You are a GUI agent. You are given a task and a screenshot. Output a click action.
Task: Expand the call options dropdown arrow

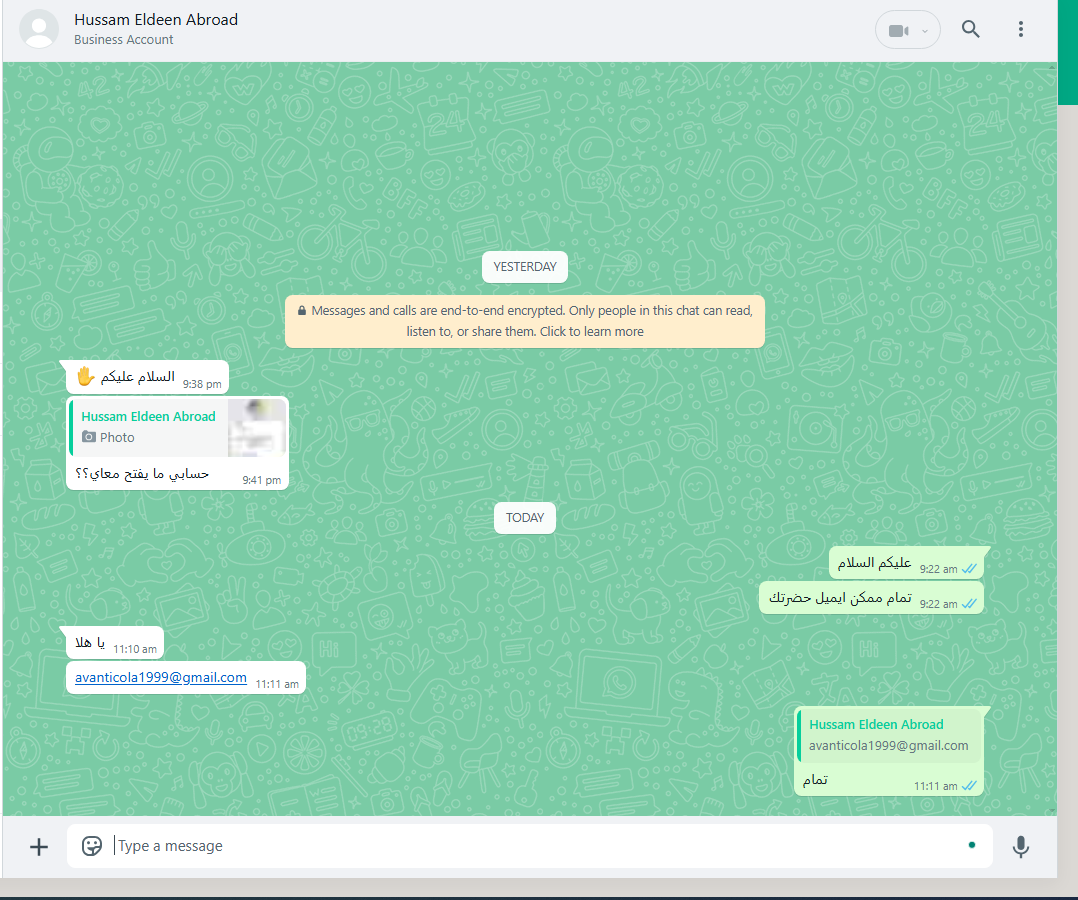(x=925, y=31)
